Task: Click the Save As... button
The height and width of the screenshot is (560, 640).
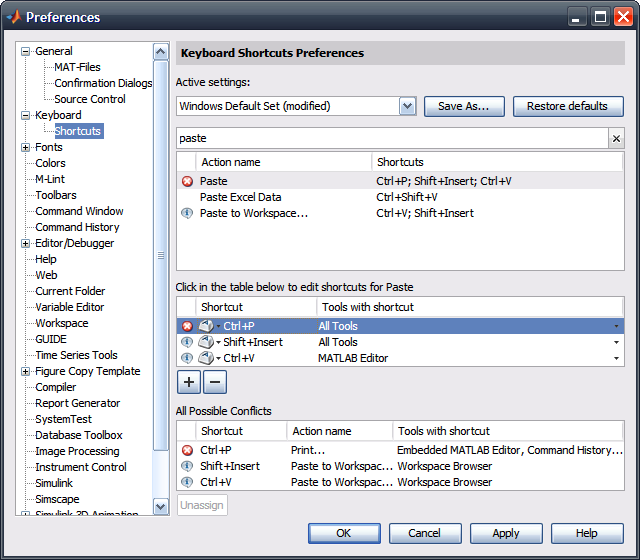Action: point(463,106)
